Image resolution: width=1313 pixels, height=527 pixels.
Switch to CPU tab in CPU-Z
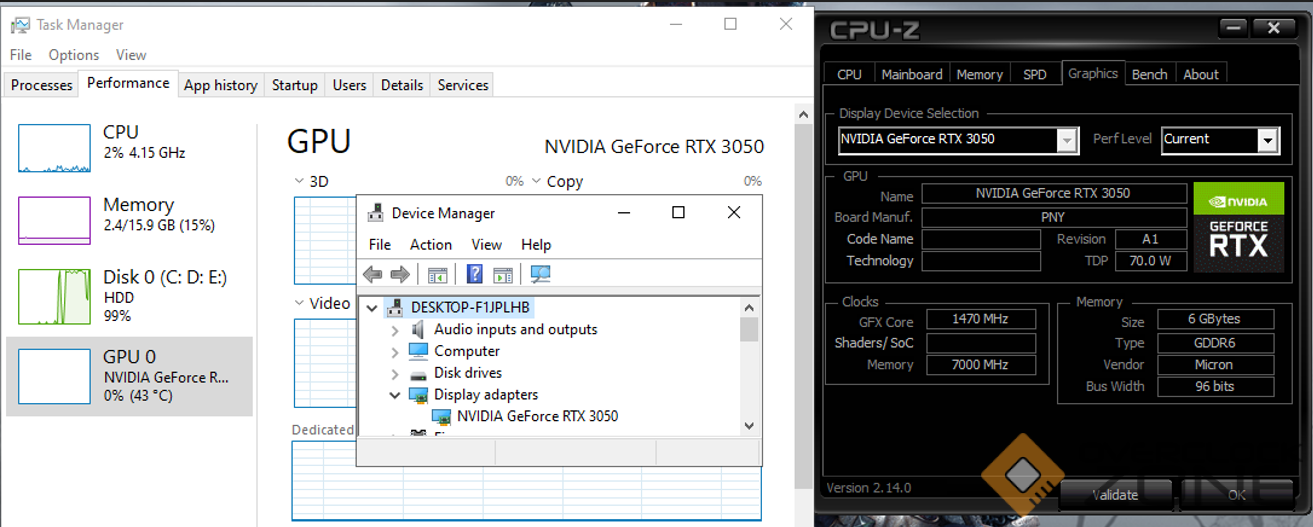click(850, 74)
